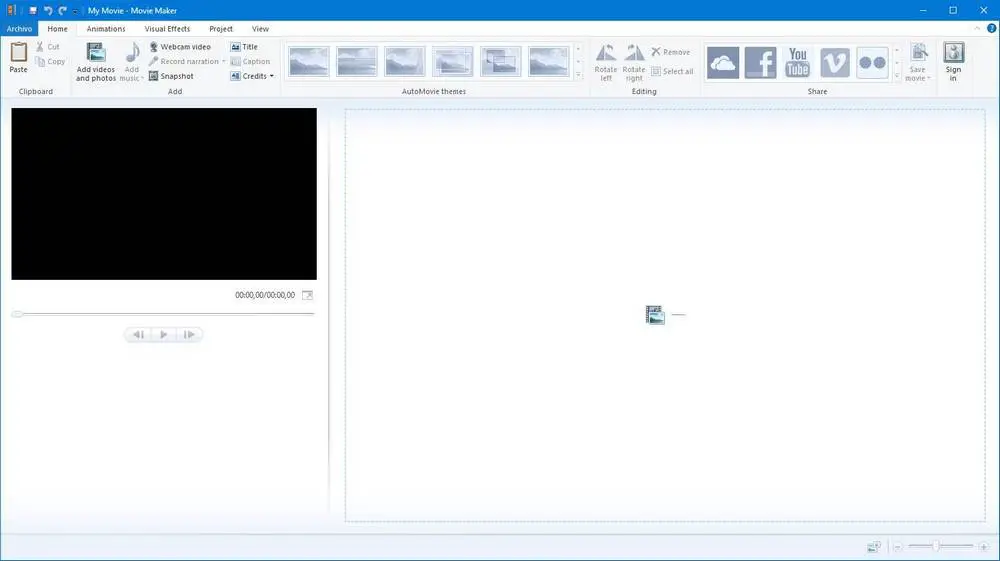Click the Paste clipboard icon
This screenshot has height=561, width=1000.
tap(18, 52)
